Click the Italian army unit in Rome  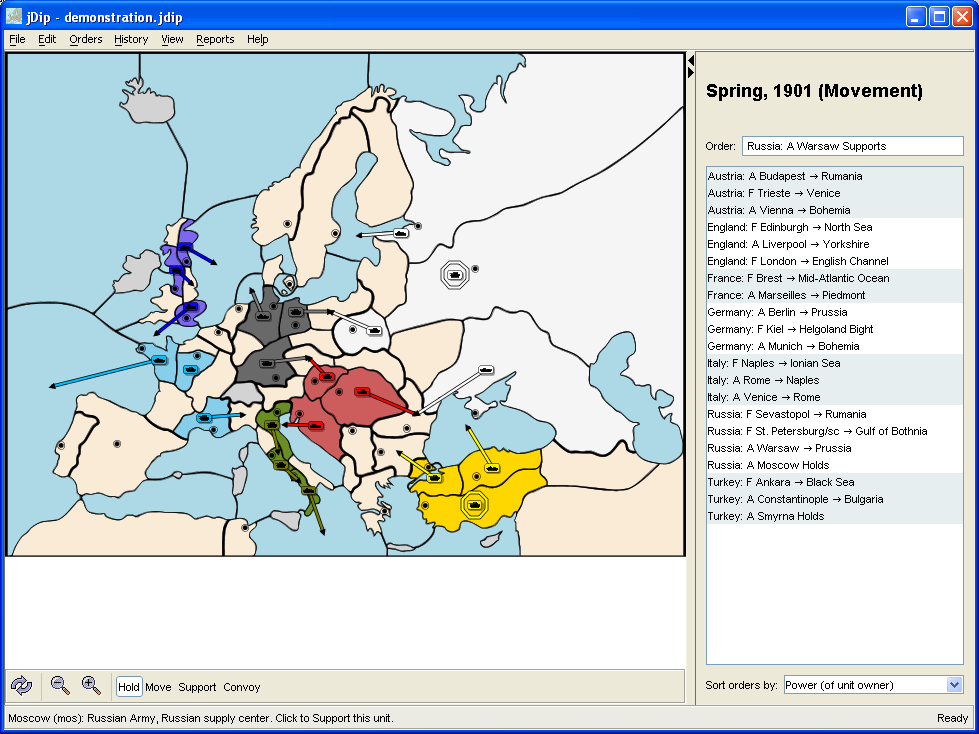click(280, 464)
